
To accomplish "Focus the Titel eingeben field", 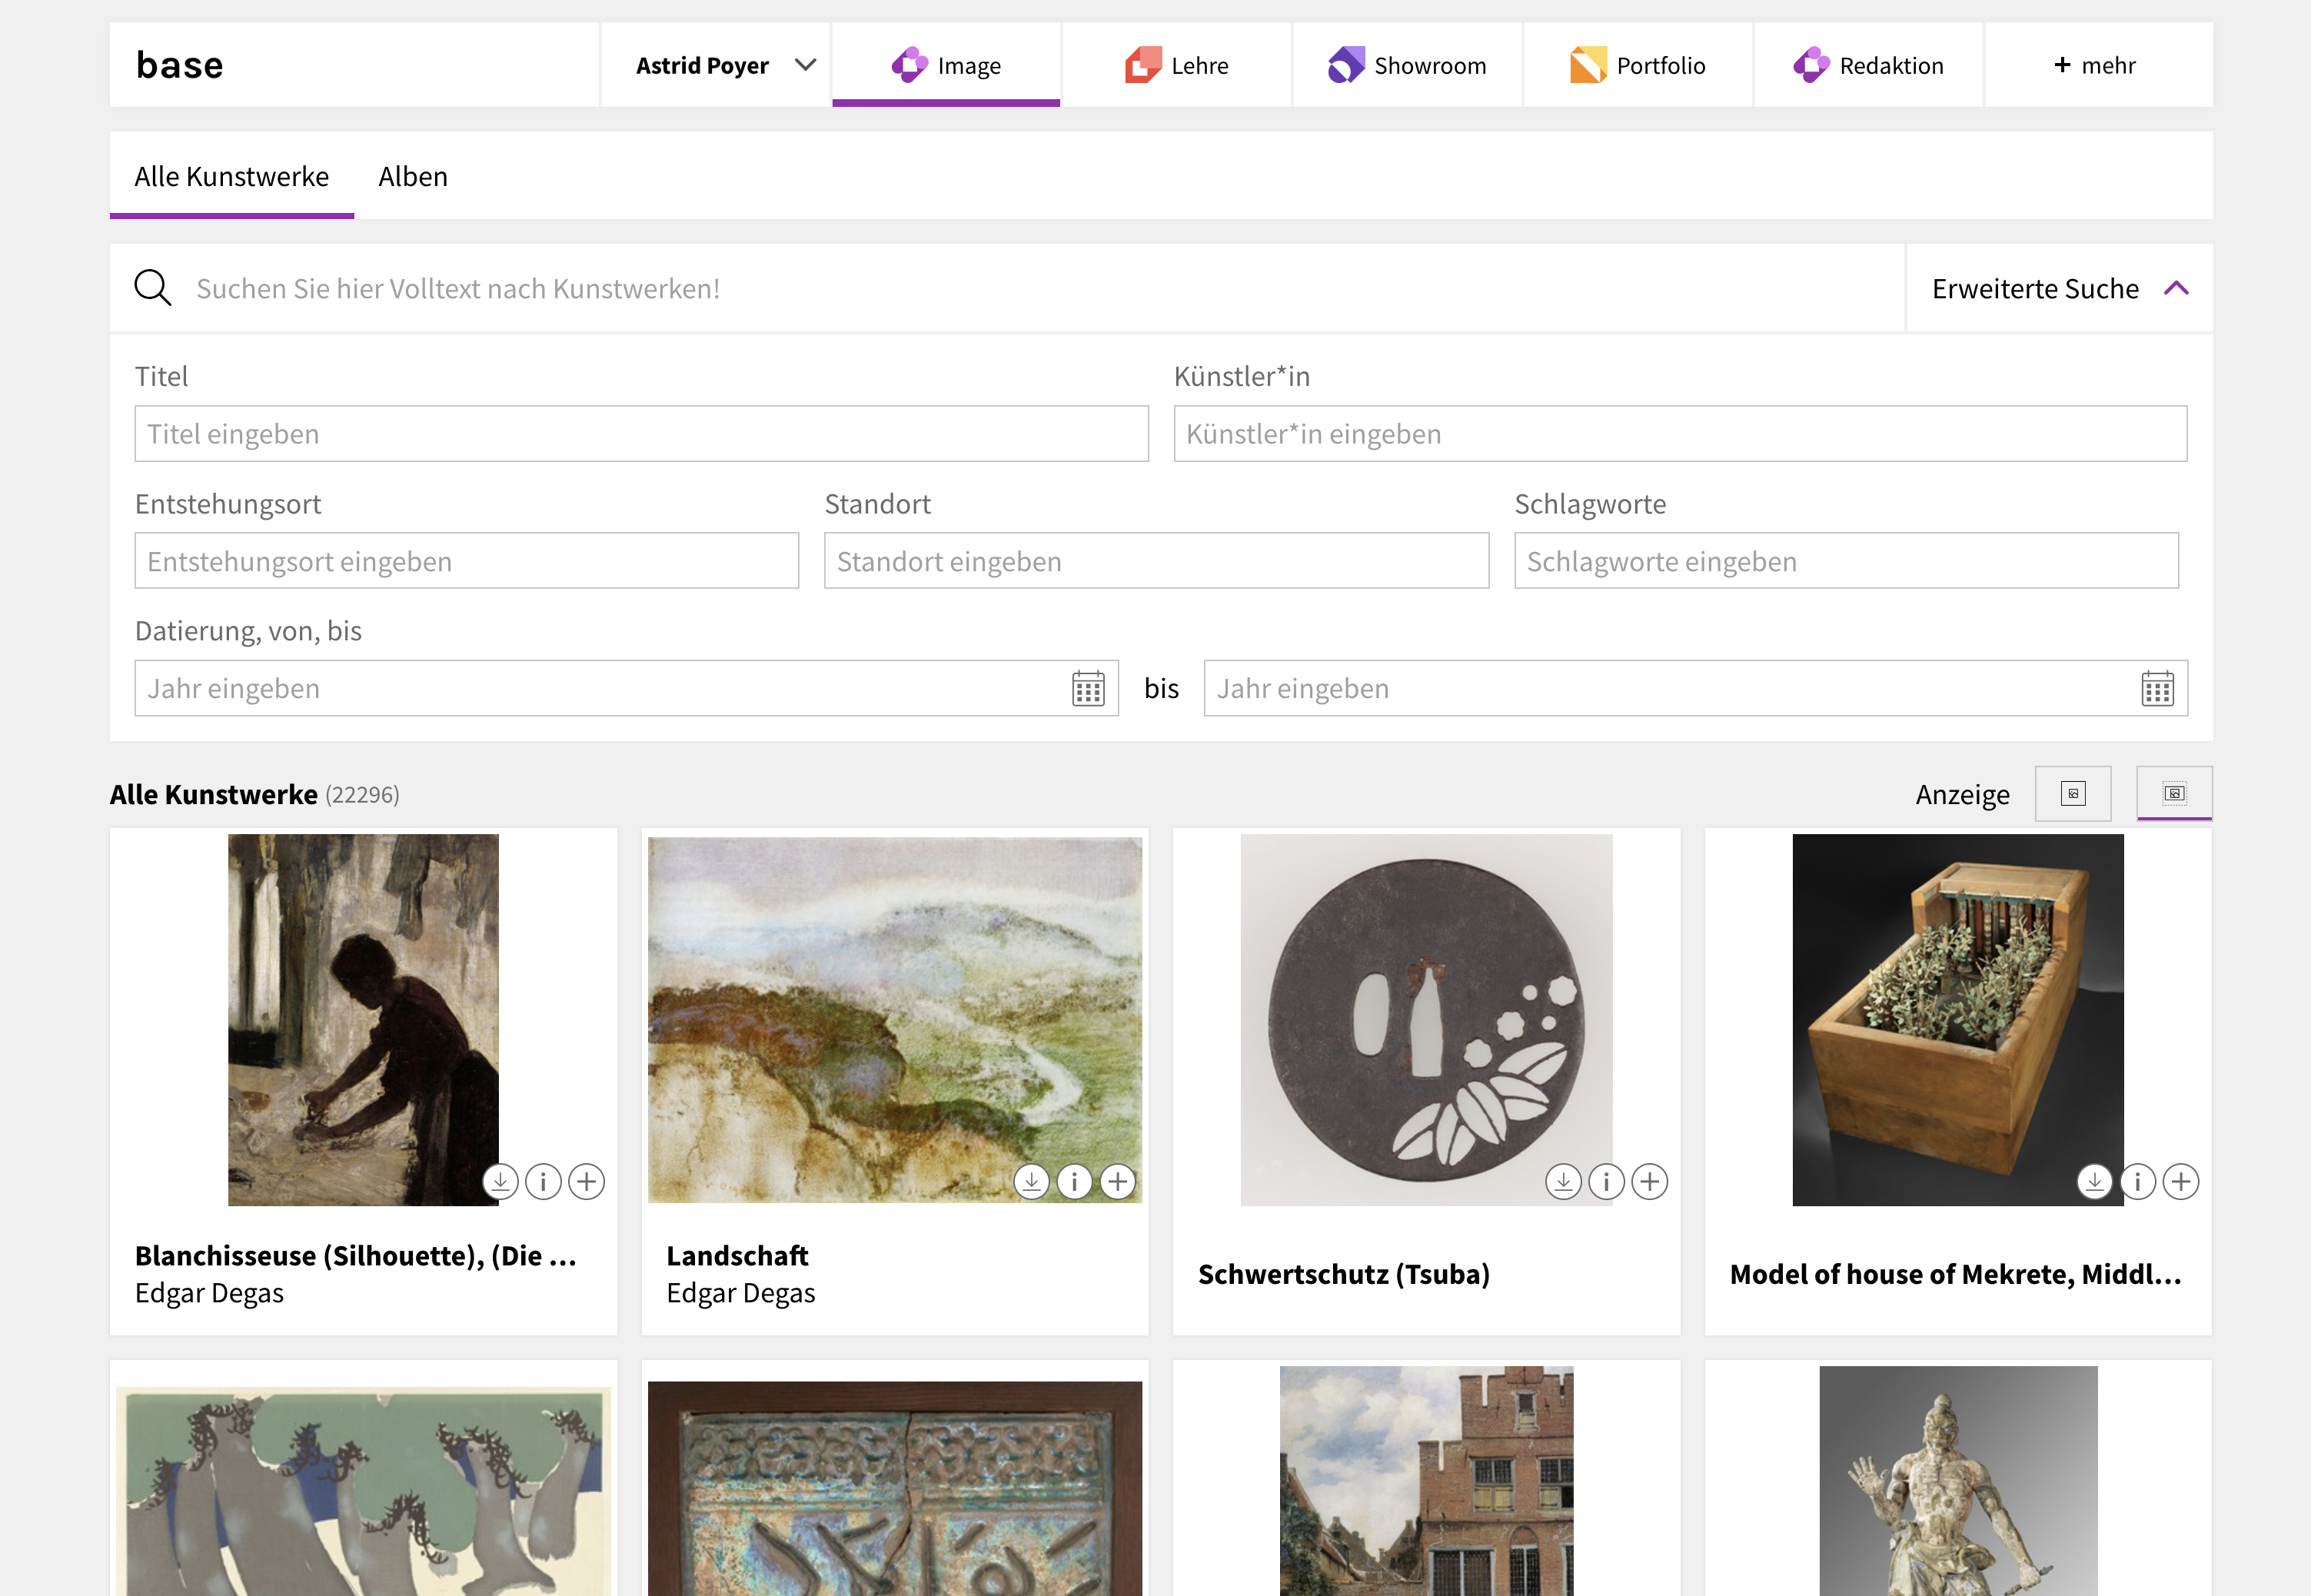I will coord(641,433).
